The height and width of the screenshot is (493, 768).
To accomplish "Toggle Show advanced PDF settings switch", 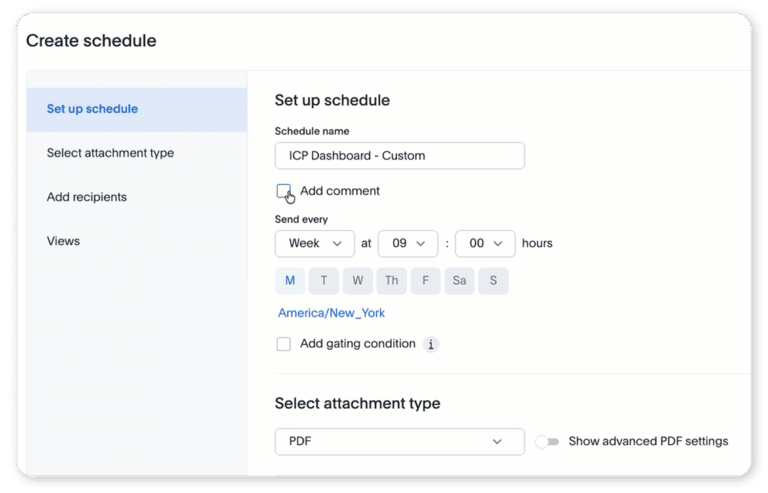I will click(x=547, y=441).
